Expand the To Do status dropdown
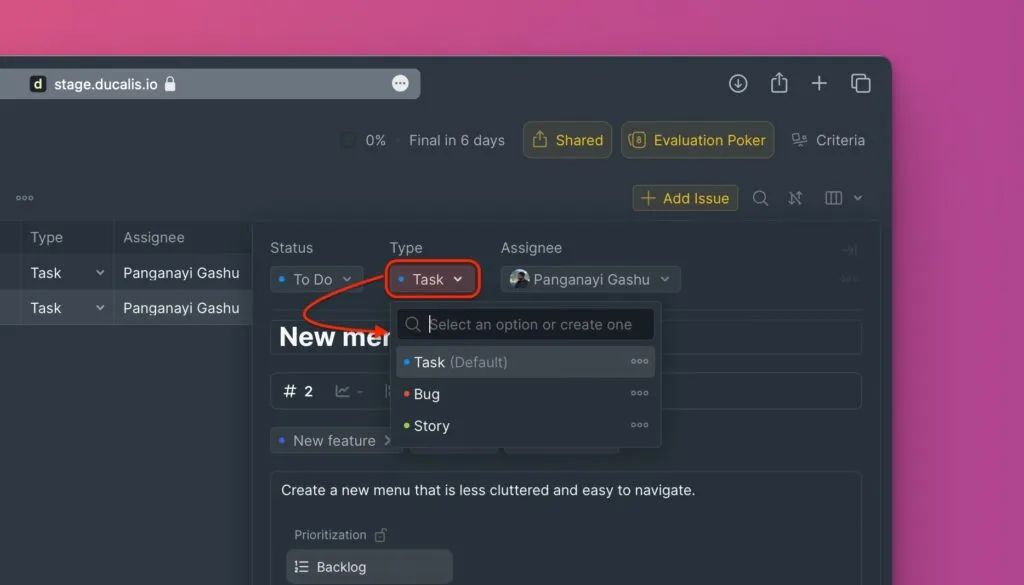Image resolution: width=1024 pixels, height=585 pixels. 316,280
